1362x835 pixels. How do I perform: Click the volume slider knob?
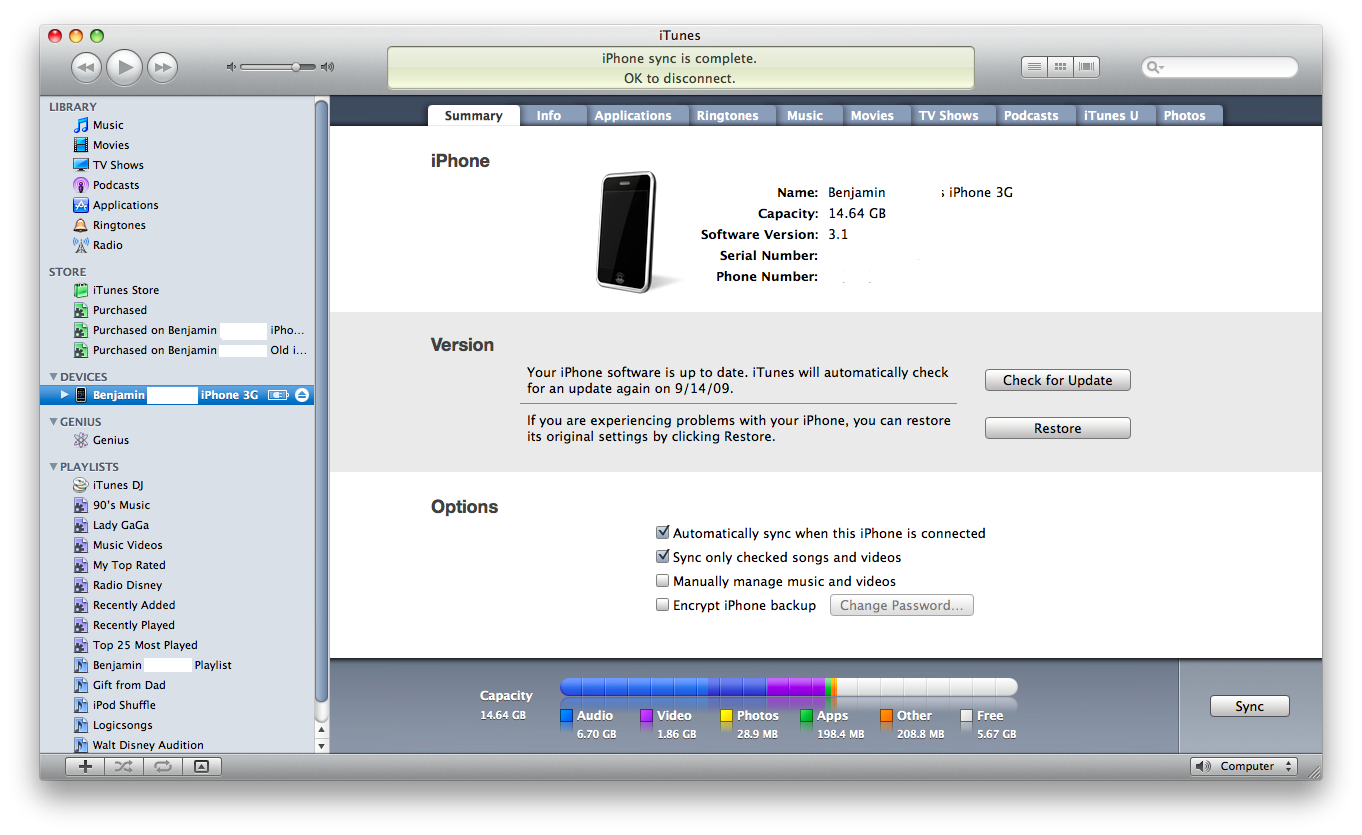pos(296,67)
